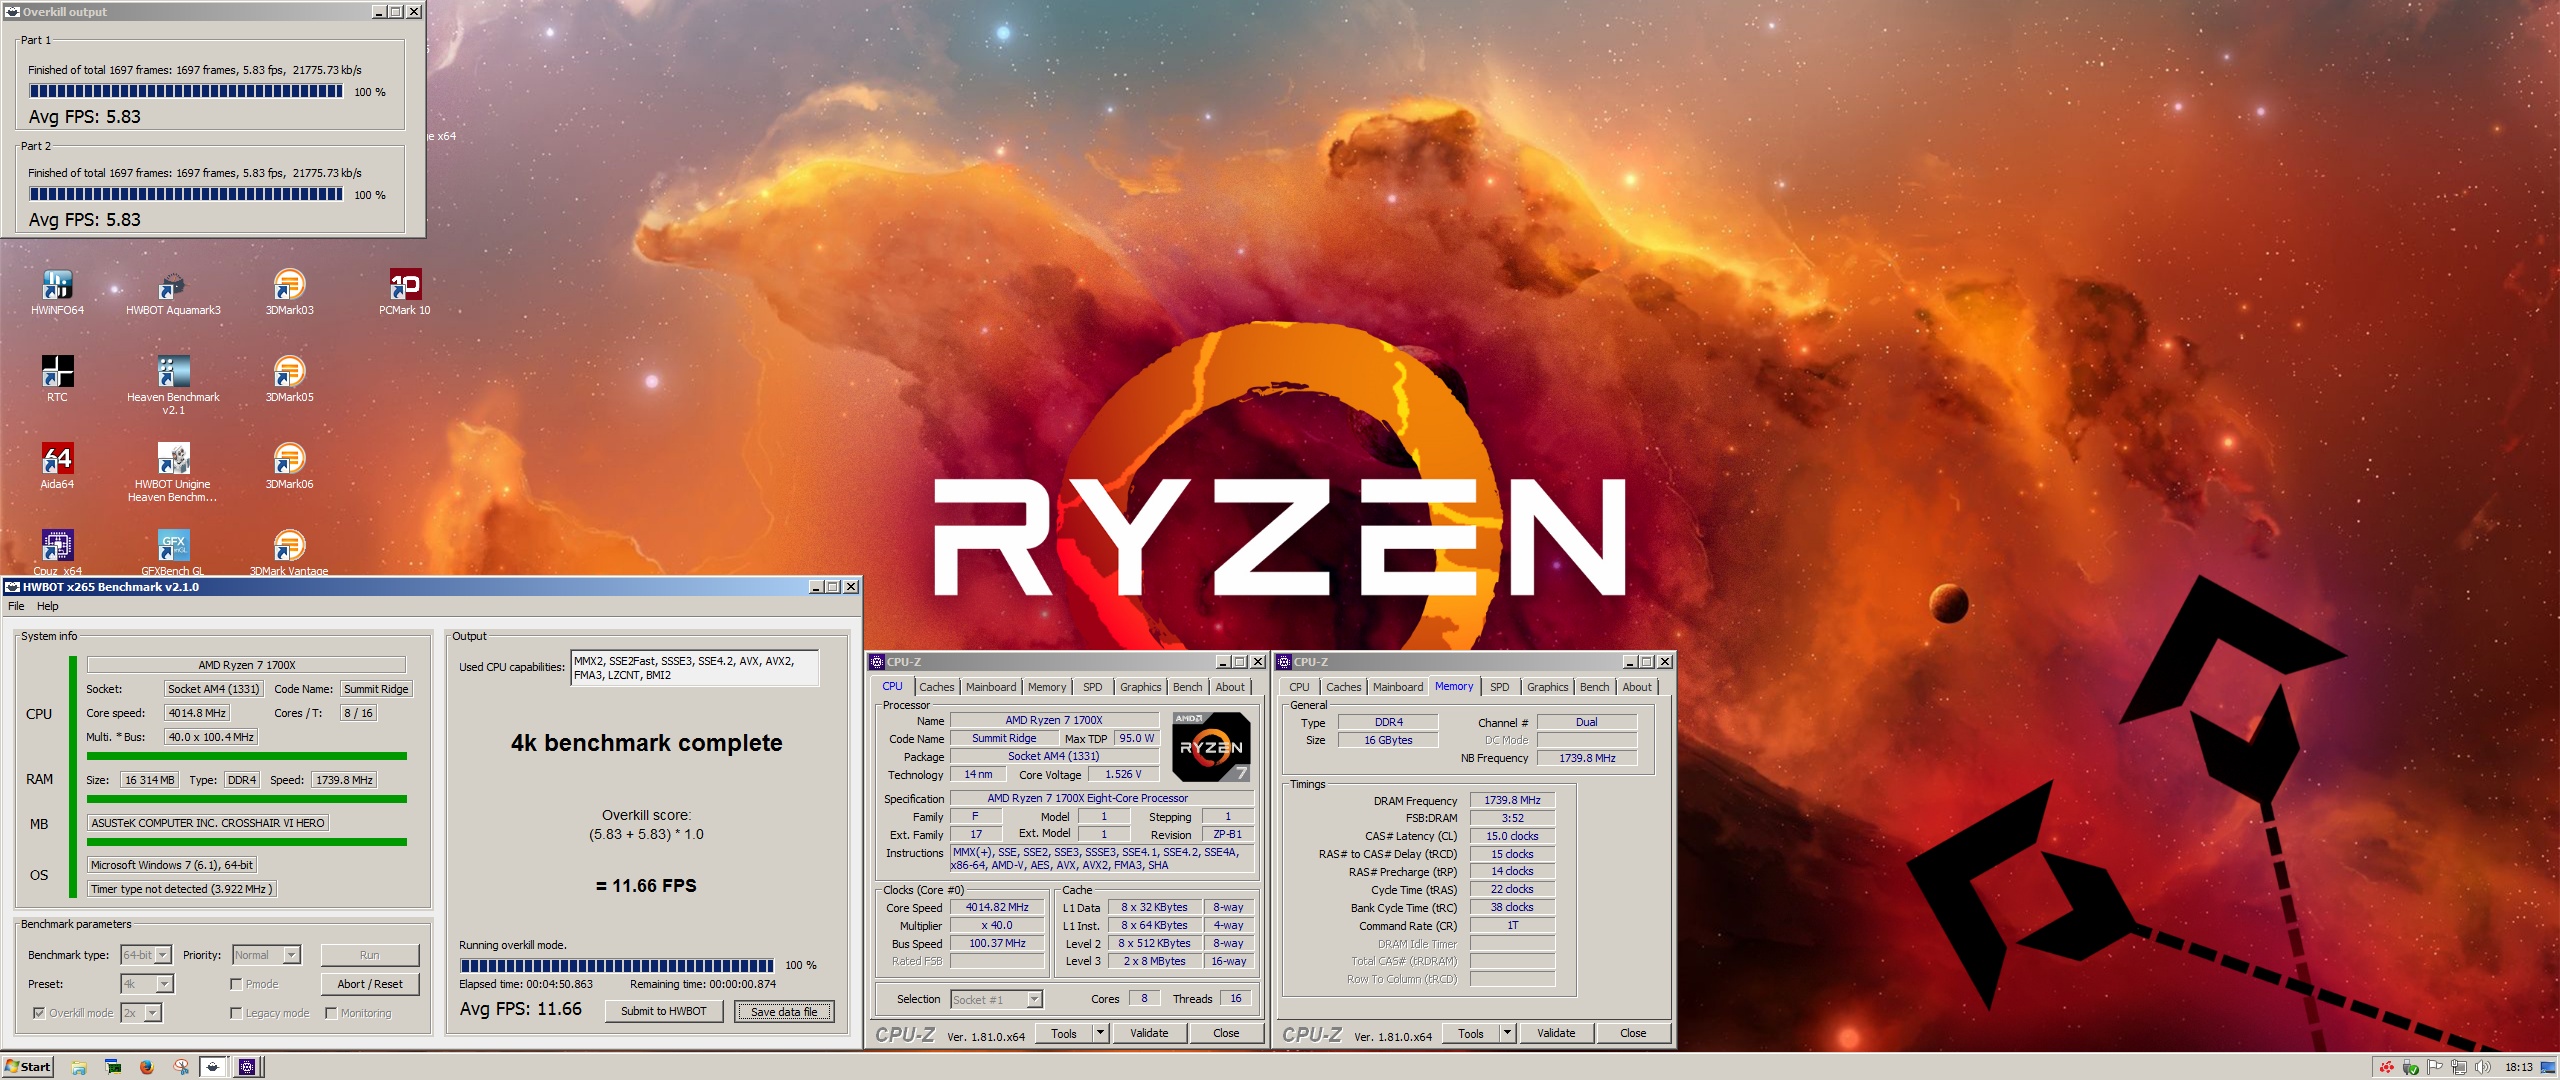Enable the Pmode checkbox
Image resolution: width=2560 pixels, height=1080 pixels.
(236, 984)
